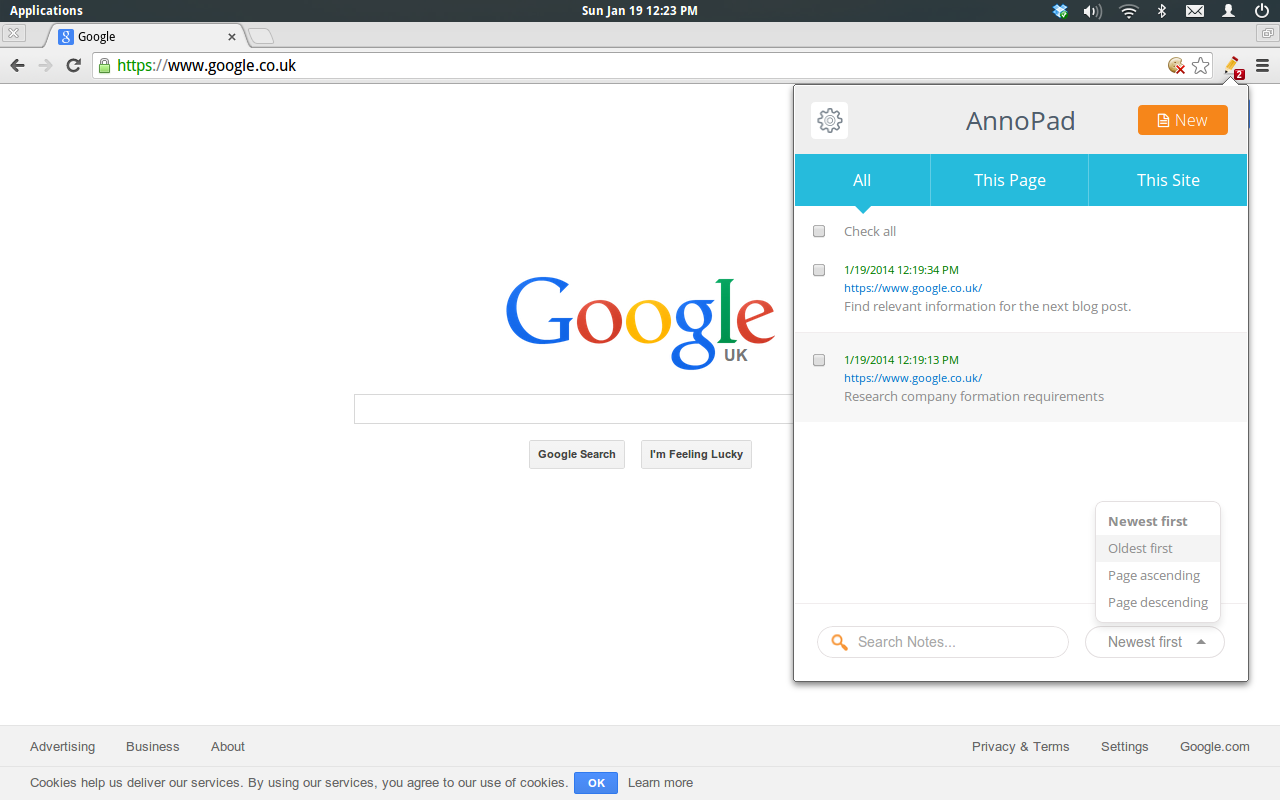Click in the Google search box
The image size is (1280, 800).
[574, 409]
